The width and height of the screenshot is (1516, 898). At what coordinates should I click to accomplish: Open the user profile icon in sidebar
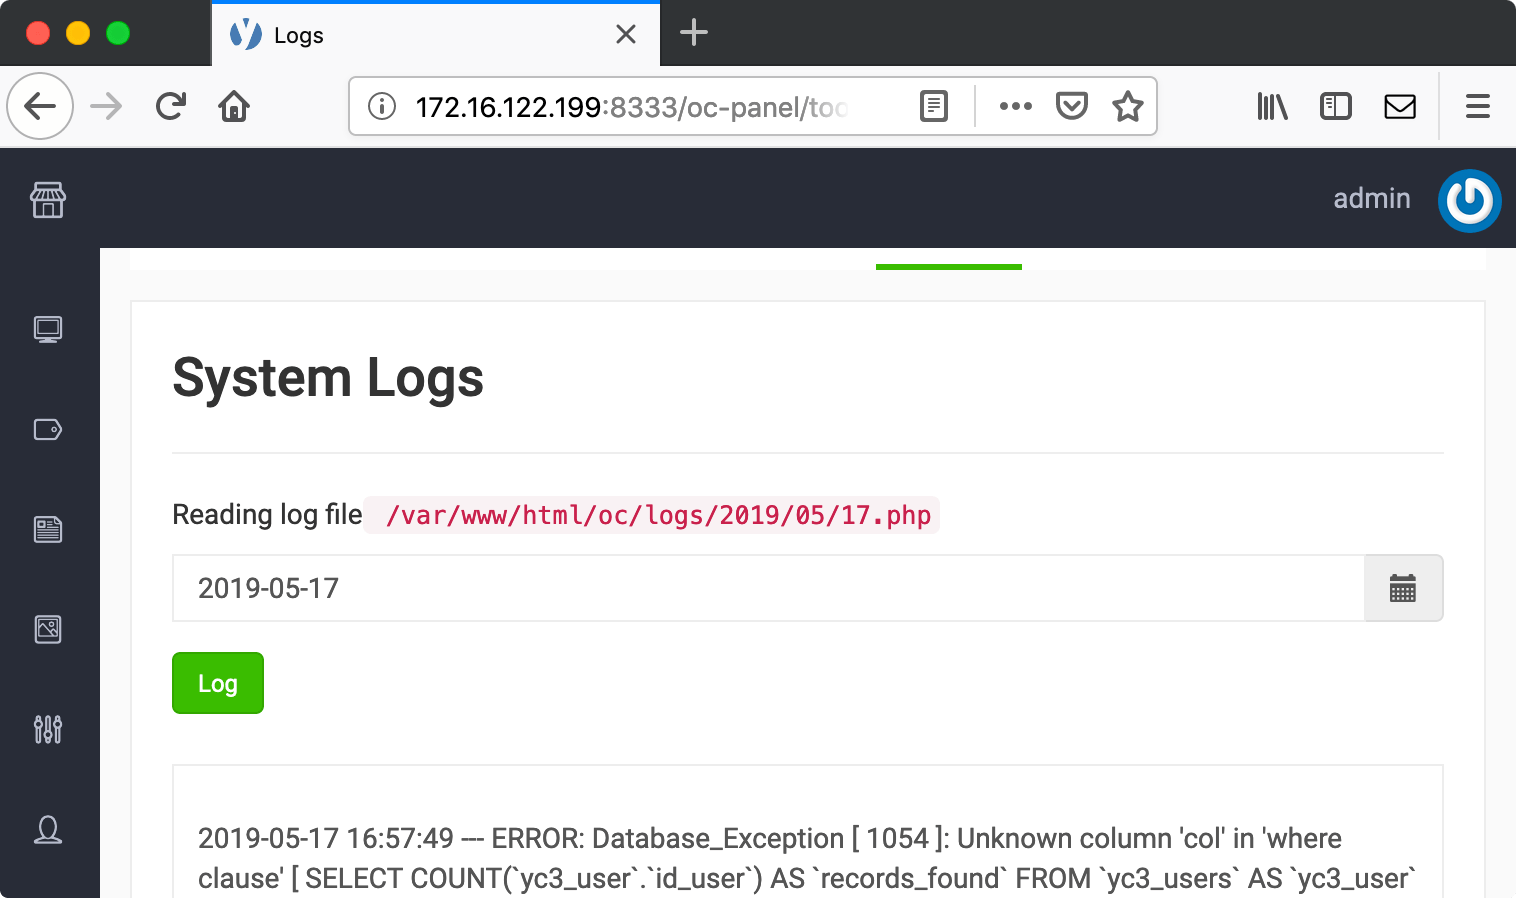coord(48,829)
